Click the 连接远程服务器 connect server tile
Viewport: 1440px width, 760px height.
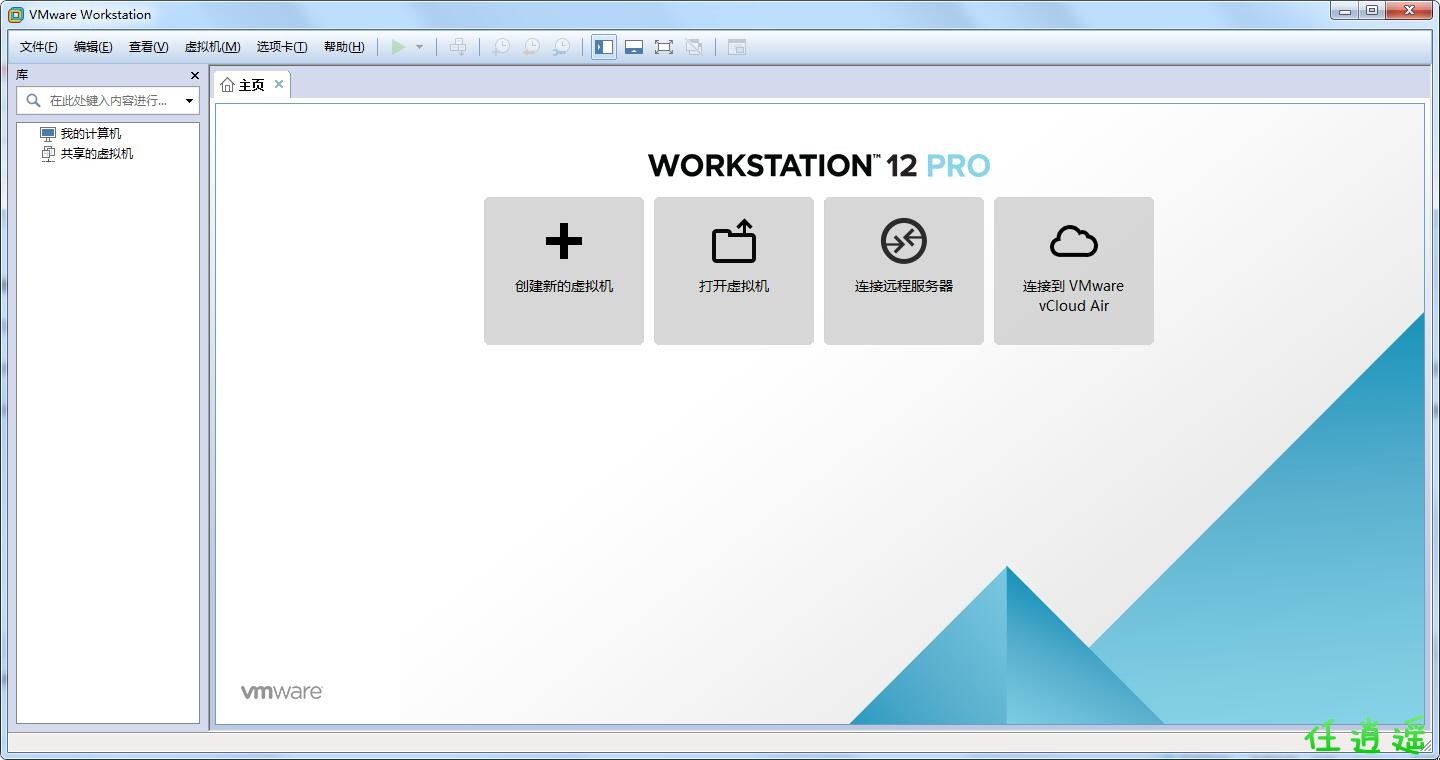tap(904, 270)
